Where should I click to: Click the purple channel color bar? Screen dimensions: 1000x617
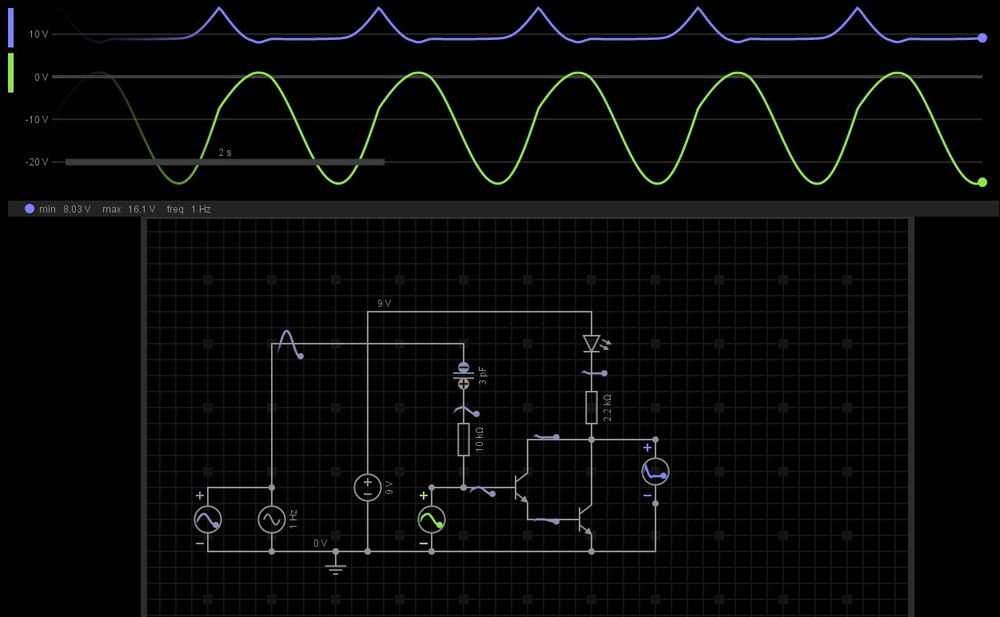(x=11, y=25)
